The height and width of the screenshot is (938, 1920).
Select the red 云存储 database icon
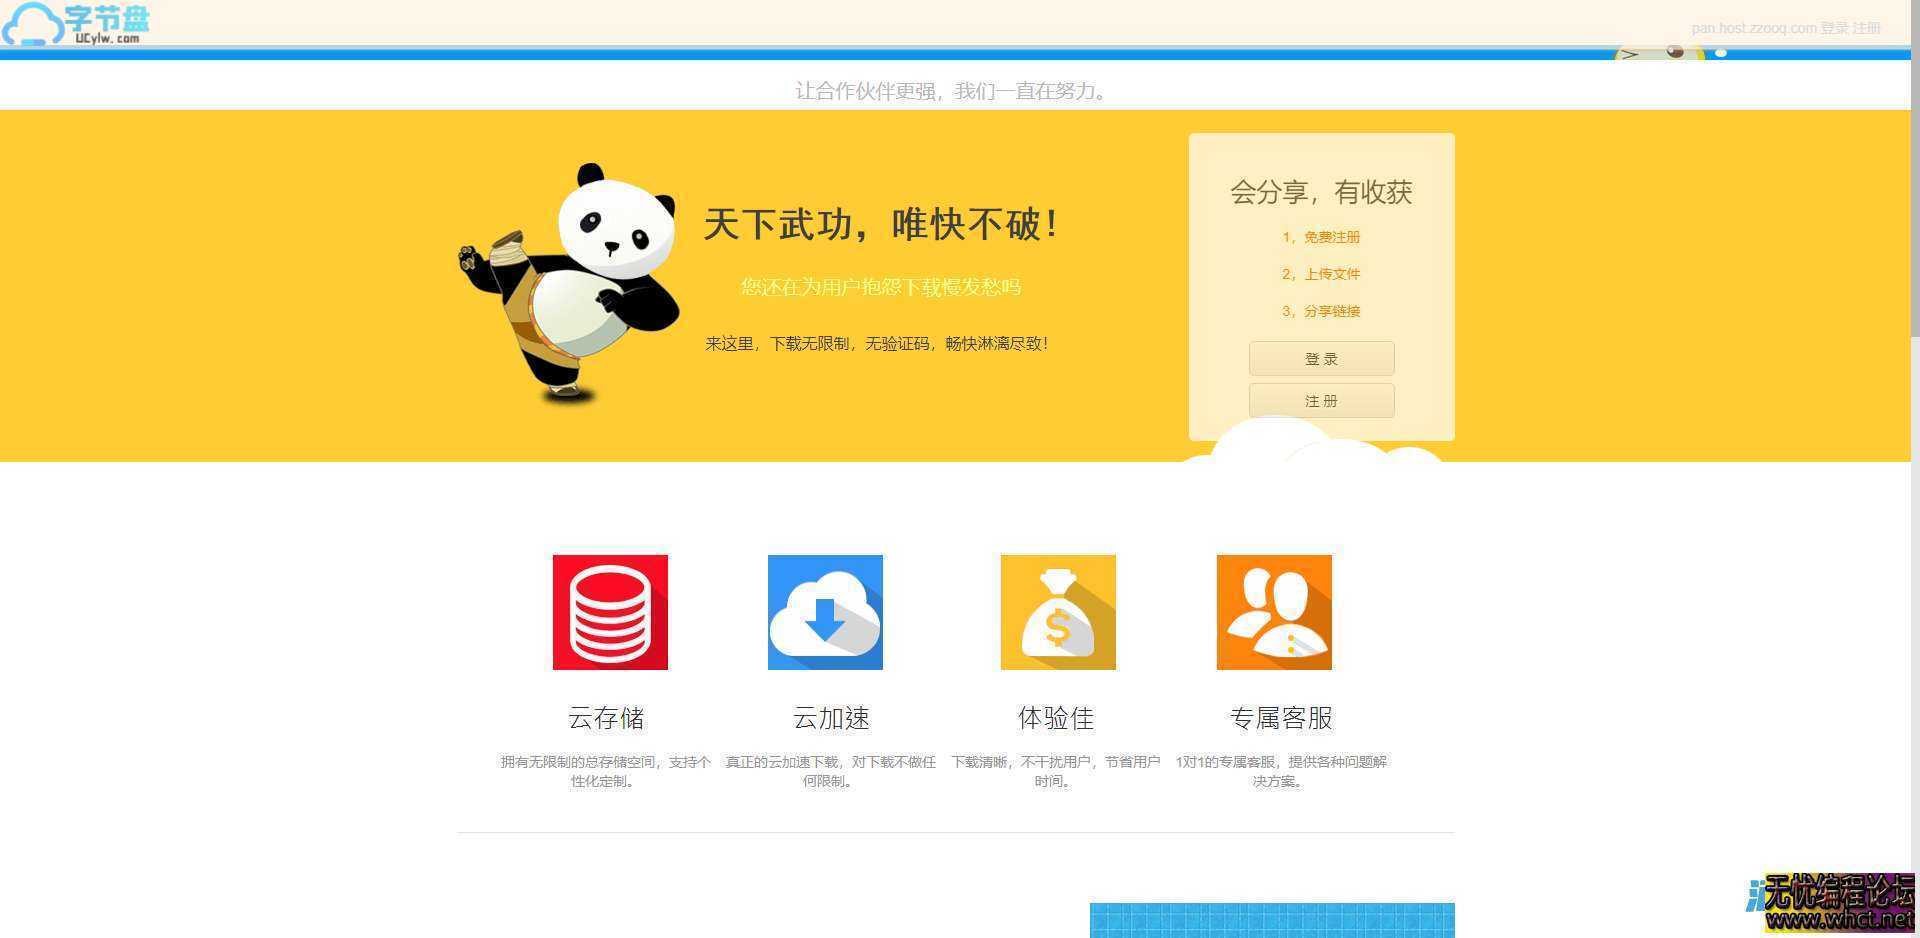click(609, 611)
